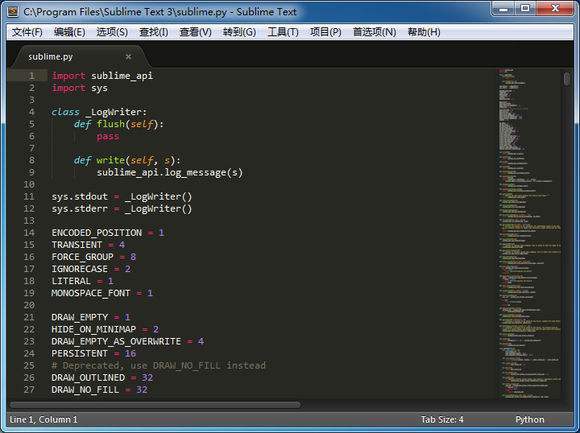Close the Sublime Text window
Image resolution: width=580 pixels, height=433 pixels.
tap(555, 9)
